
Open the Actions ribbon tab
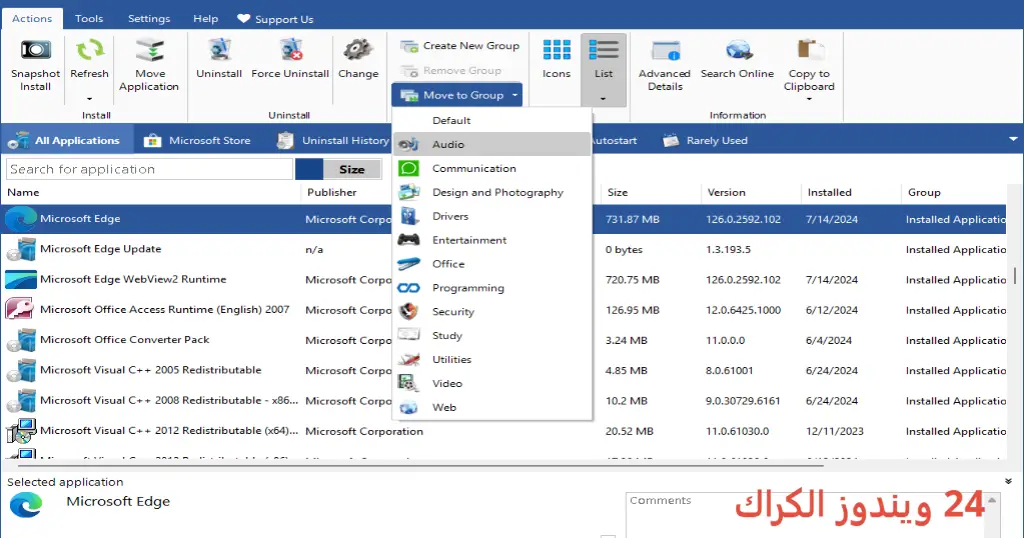32,18
